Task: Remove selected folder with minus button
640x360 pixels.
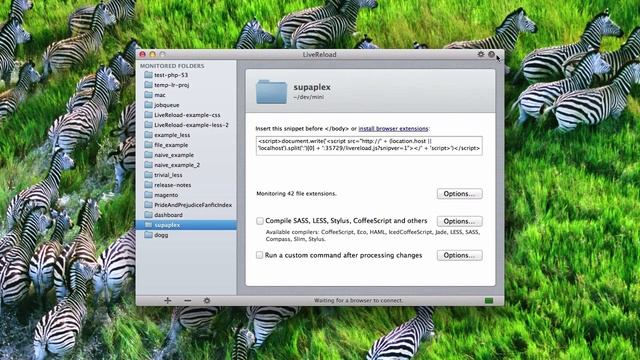Action: point(188,300)
